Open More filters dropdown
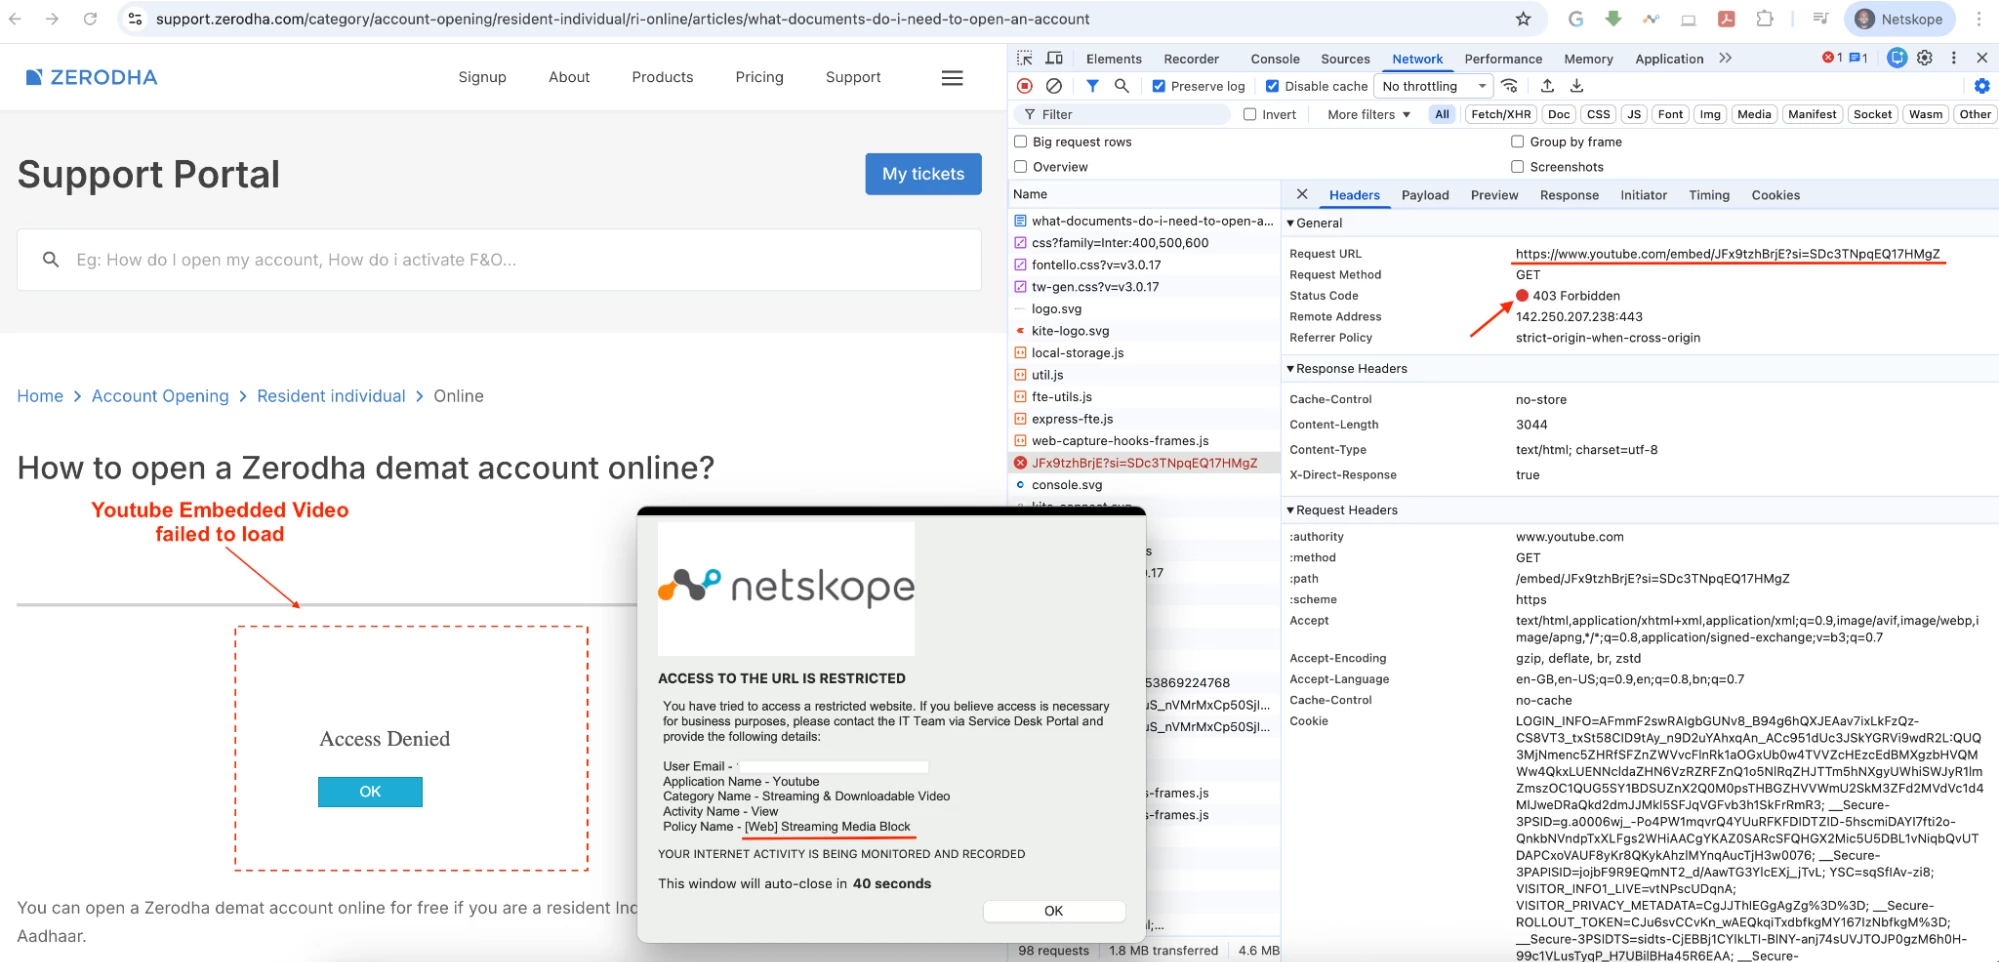Image resolution: width=1999 pixels, height=963 pixels. point(1369,114)
